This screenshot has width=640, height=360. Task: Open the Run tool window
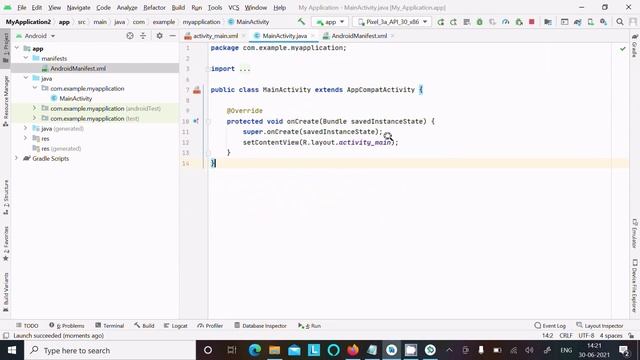[x=309, y=326]
